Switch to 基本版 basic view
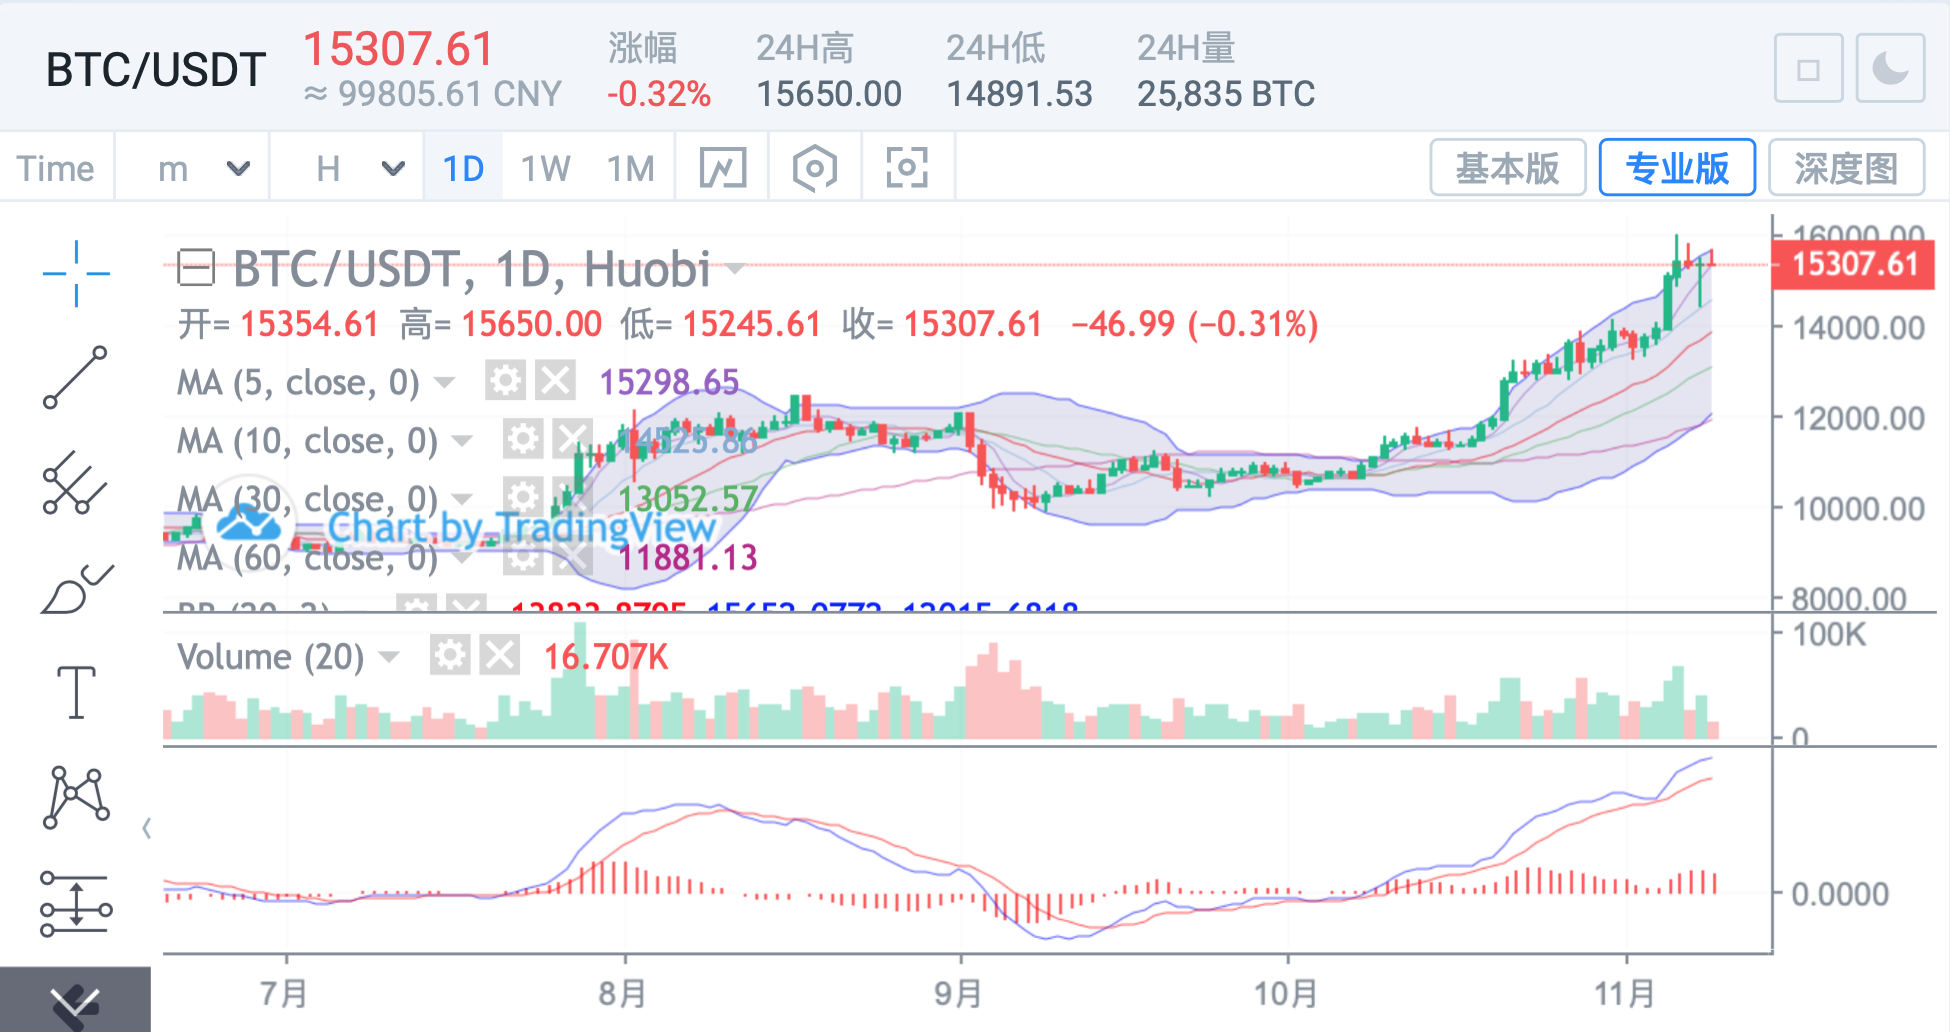This screenshot has height=1032, width=1950. coord(1507,168)
